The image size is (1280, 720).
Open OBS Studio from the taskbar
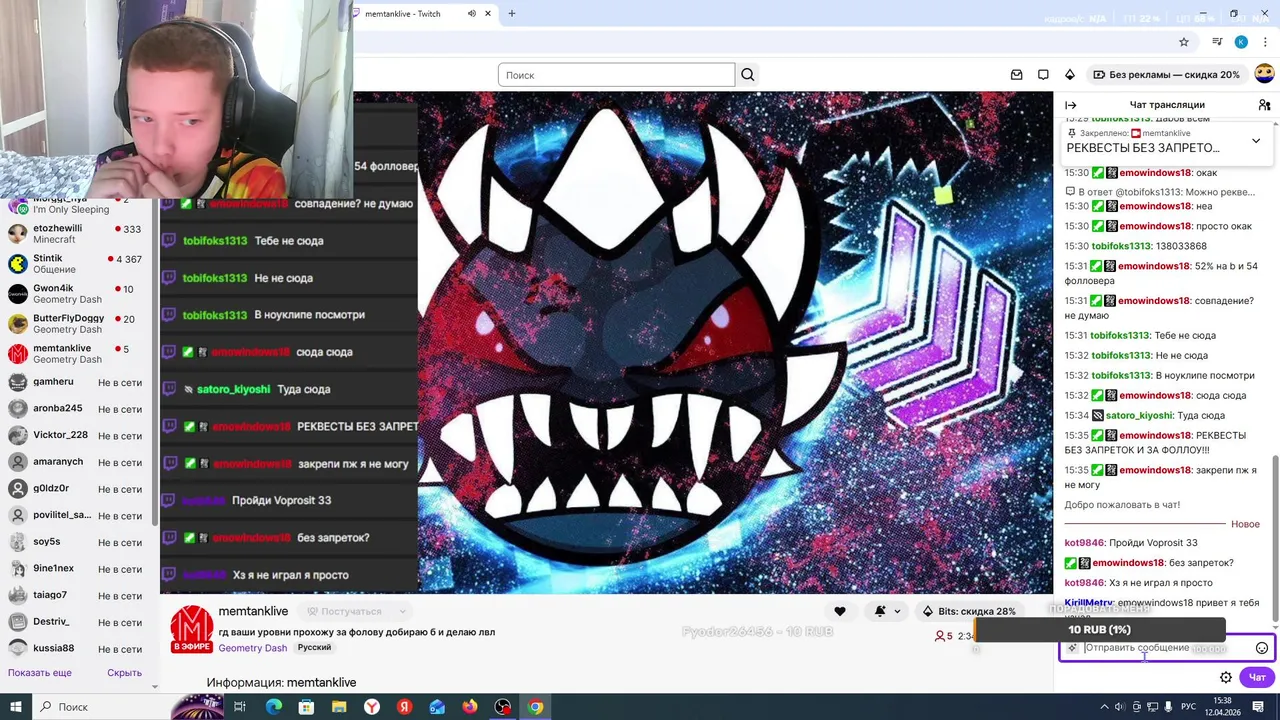[503, 707]
